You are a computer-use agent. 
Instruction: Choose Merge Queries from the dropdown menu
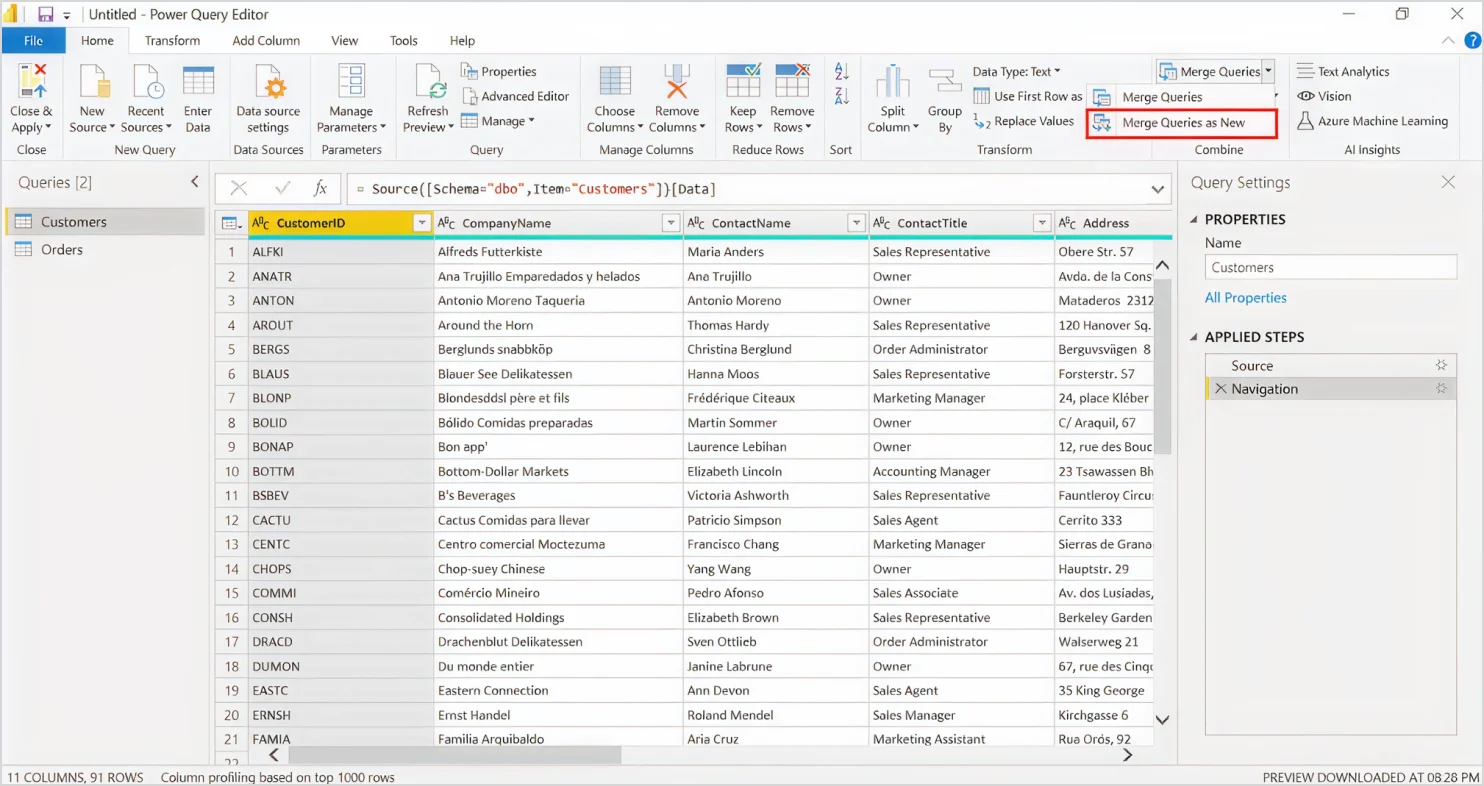click(x=1181, y=97)
